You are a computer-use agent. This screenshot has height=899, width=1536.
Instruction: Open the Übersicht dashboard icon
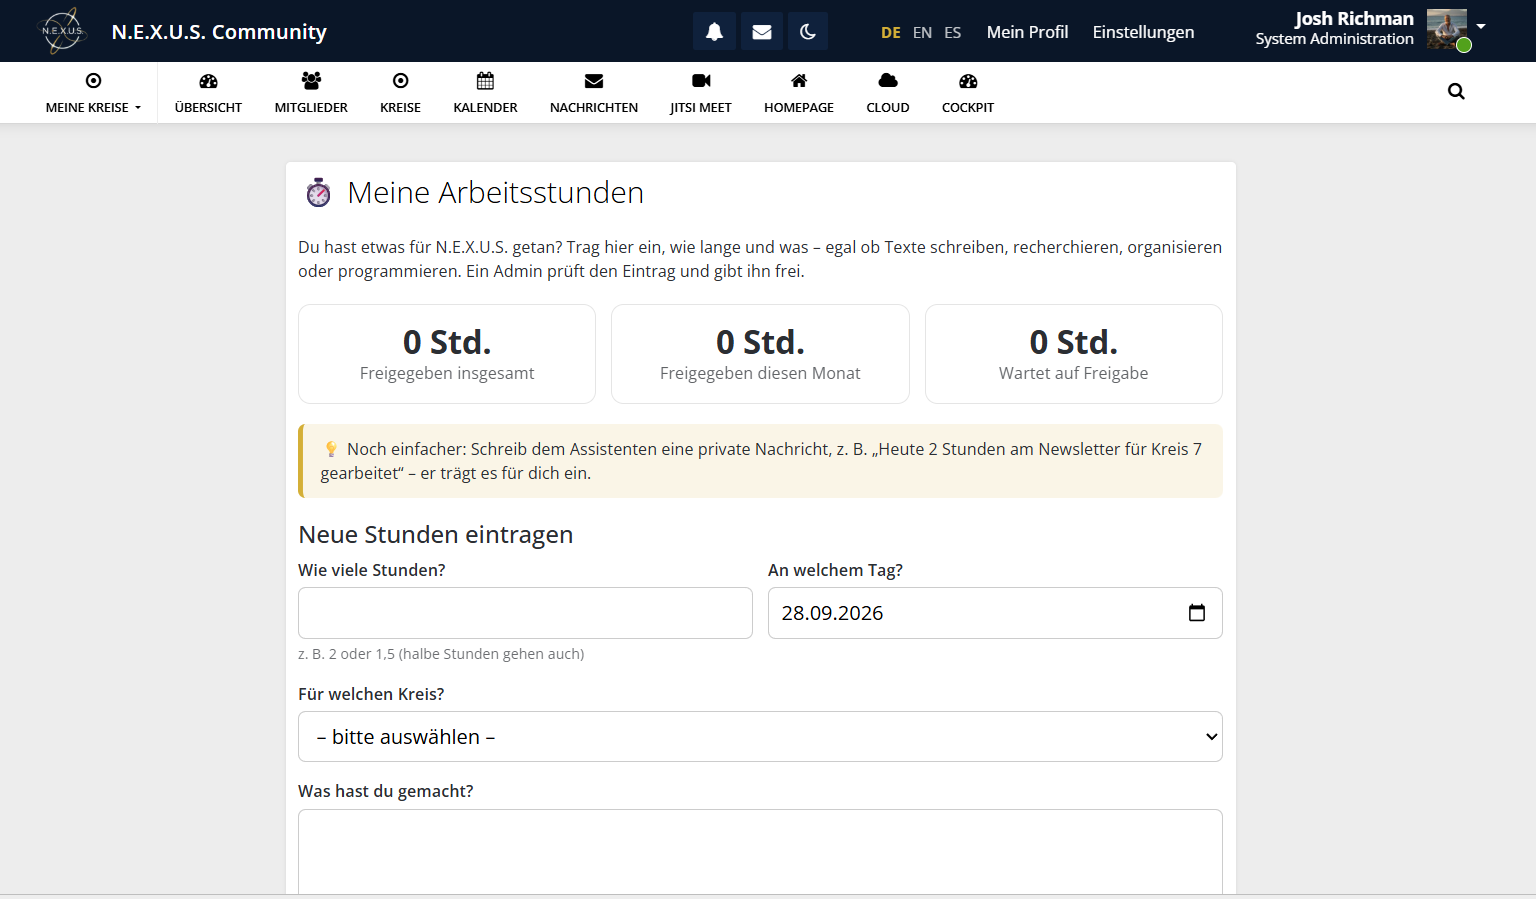point(208,81)
